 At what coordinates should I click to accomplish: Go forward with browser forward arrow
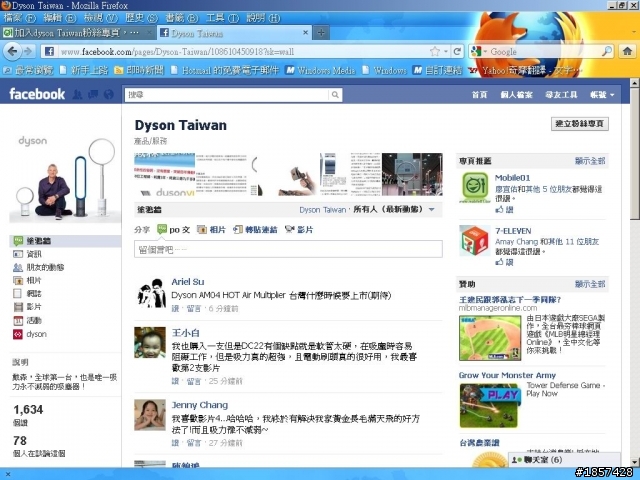click(28, 51)
